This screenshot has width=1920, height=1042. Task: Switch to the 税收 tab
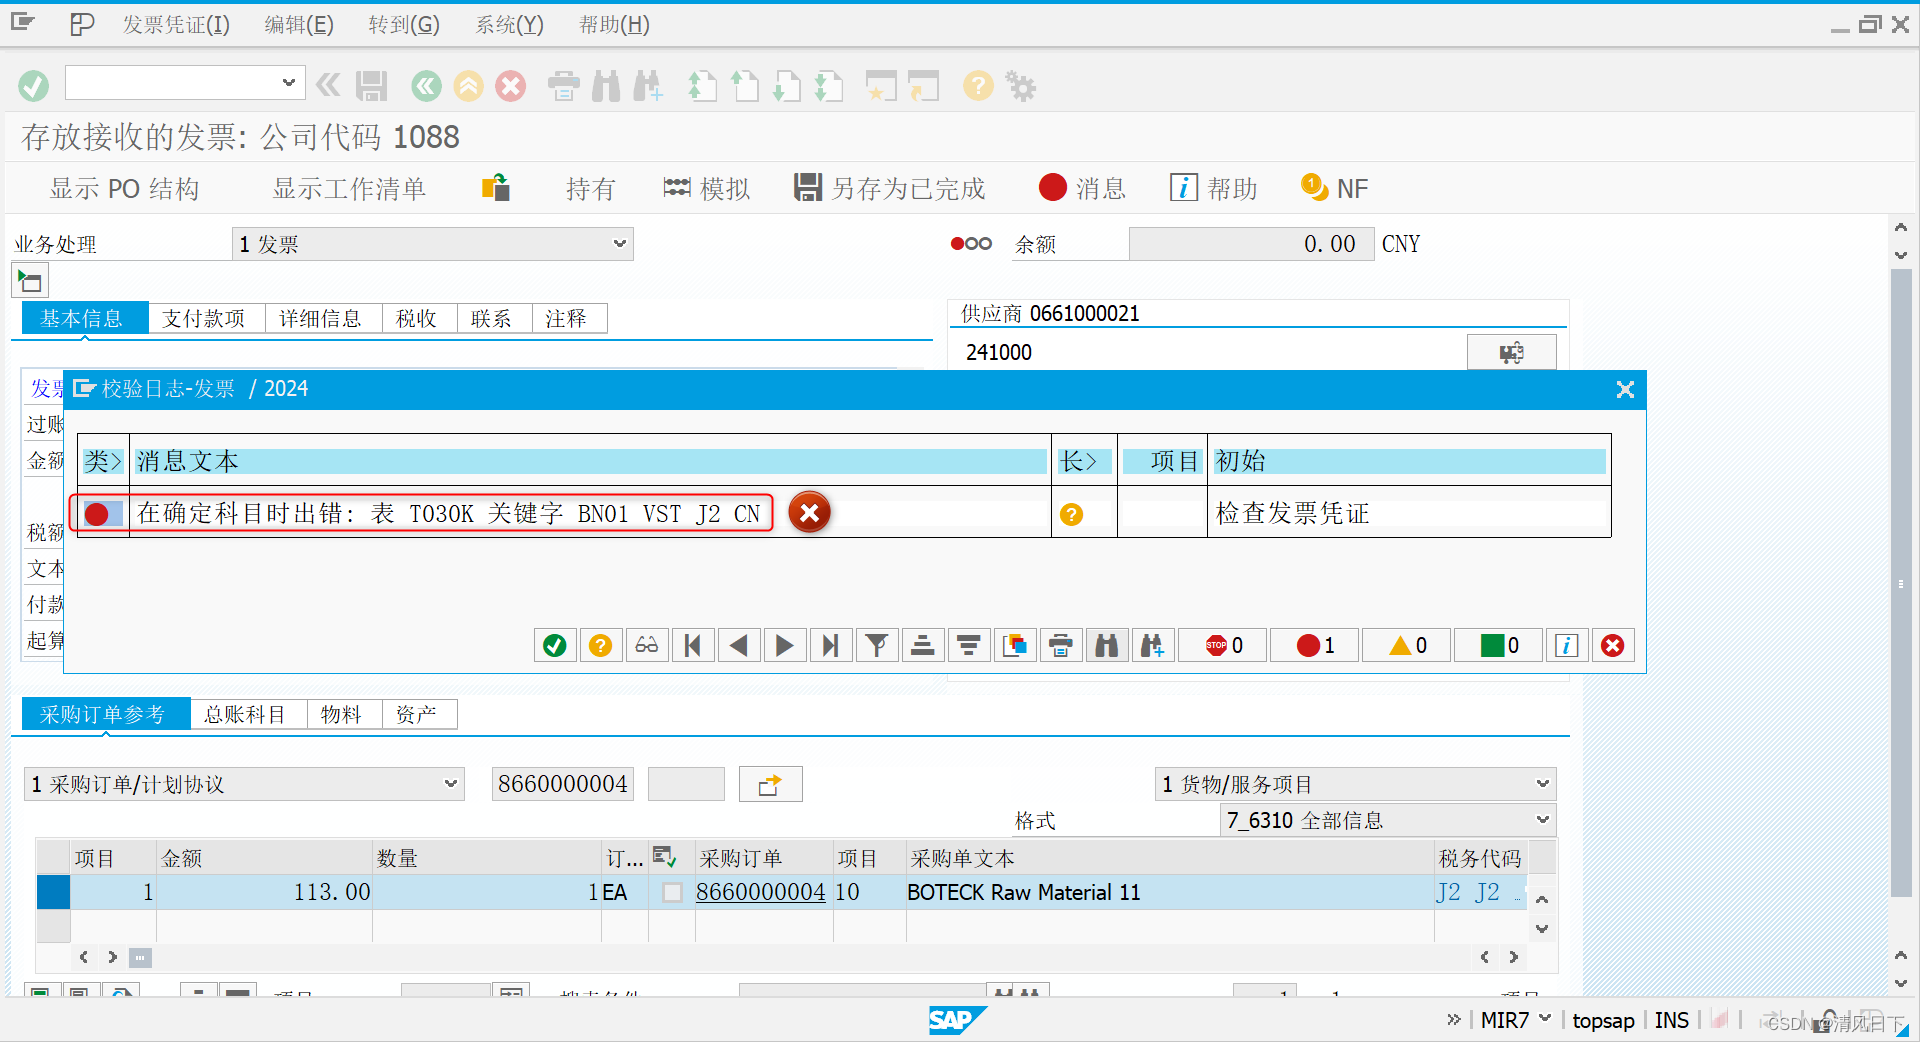pos(417,318)
